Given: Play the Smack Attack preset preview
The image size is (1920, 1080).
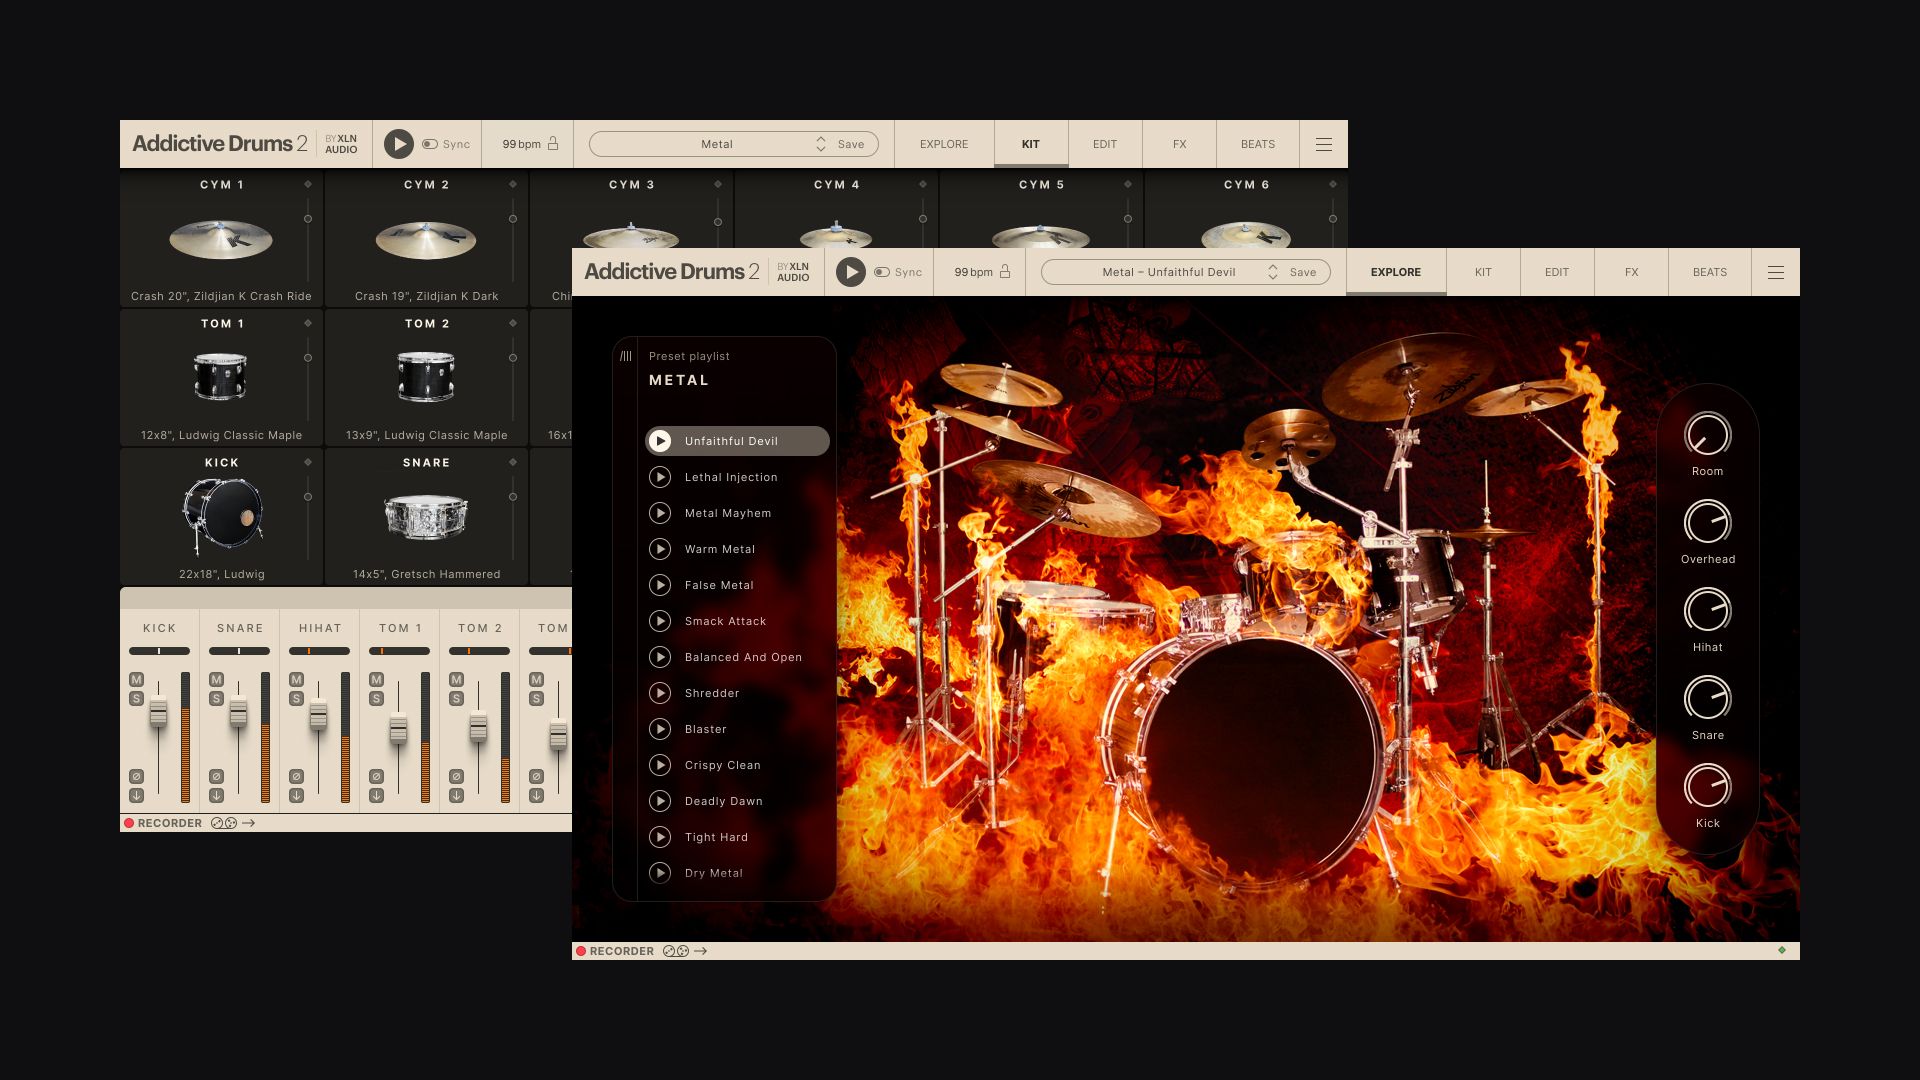Looking at the screenshot, I should [660, 621].
